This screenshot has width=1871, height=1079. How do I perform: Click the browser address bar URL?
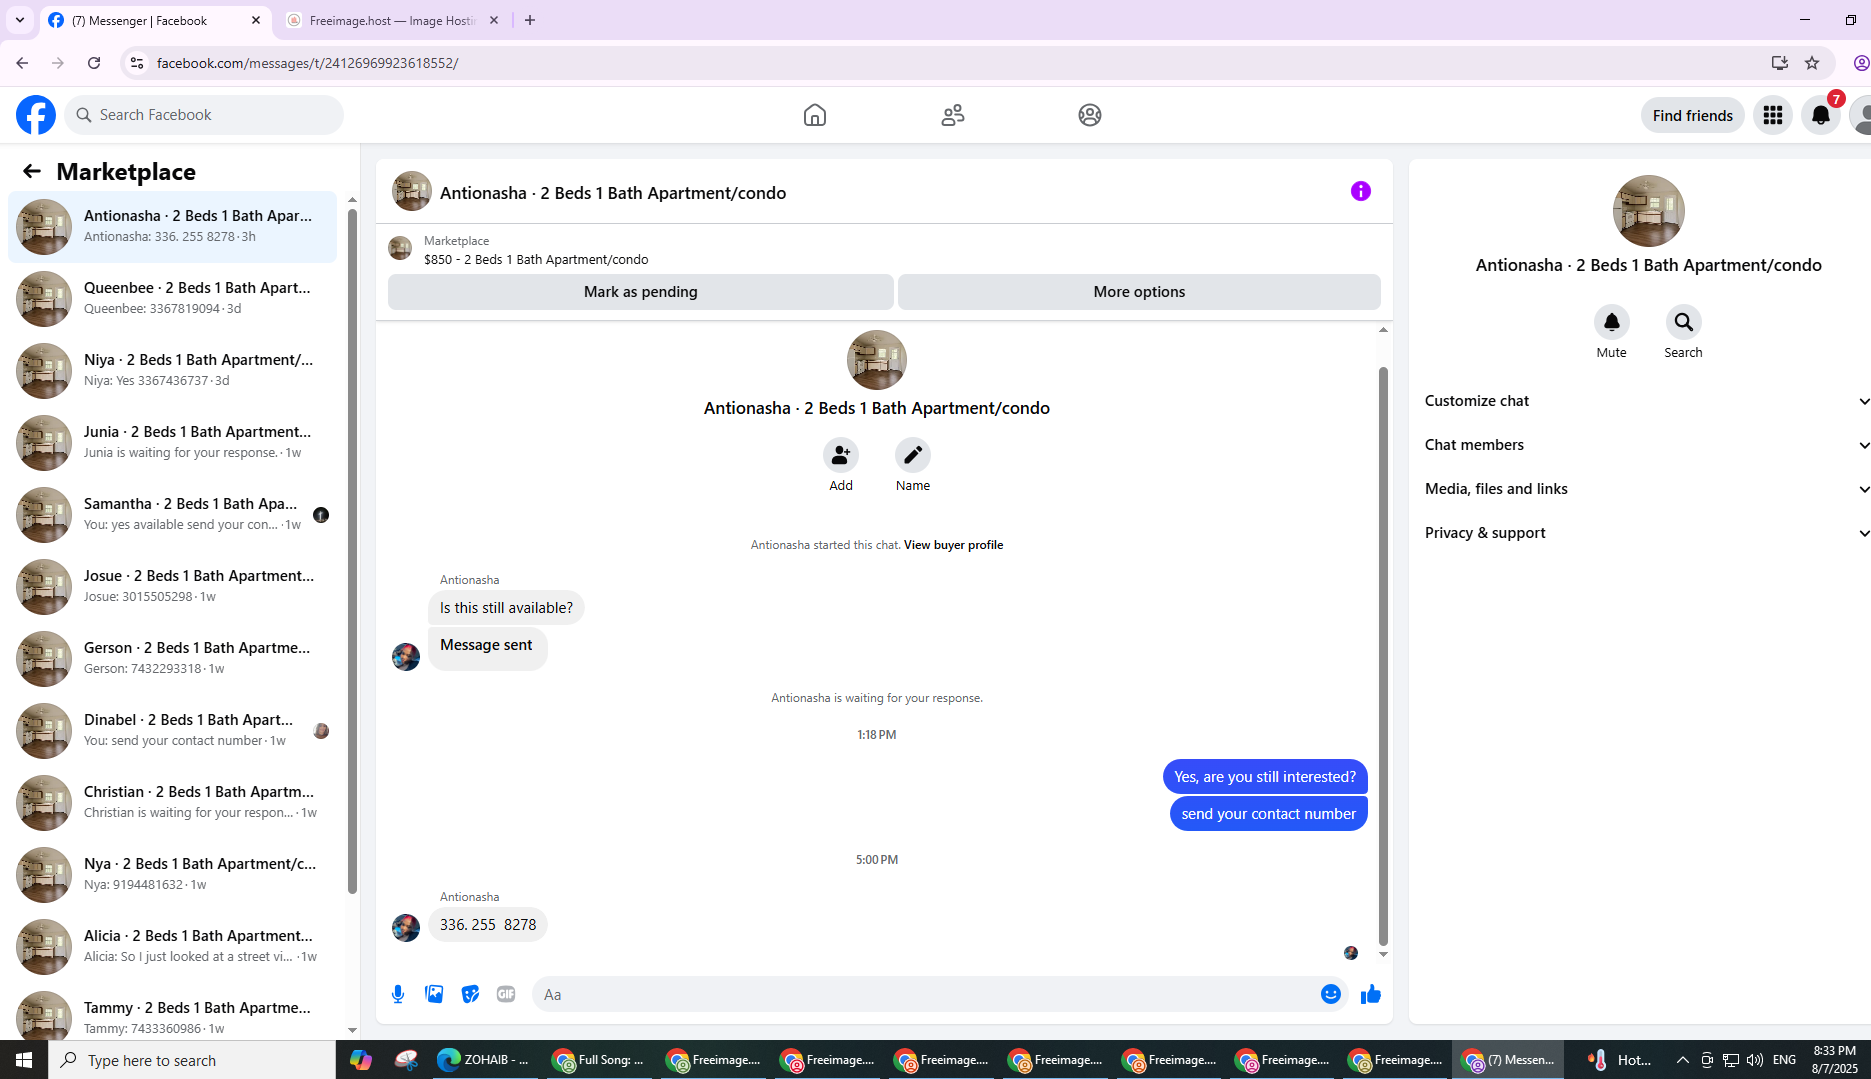click(307, 63)
